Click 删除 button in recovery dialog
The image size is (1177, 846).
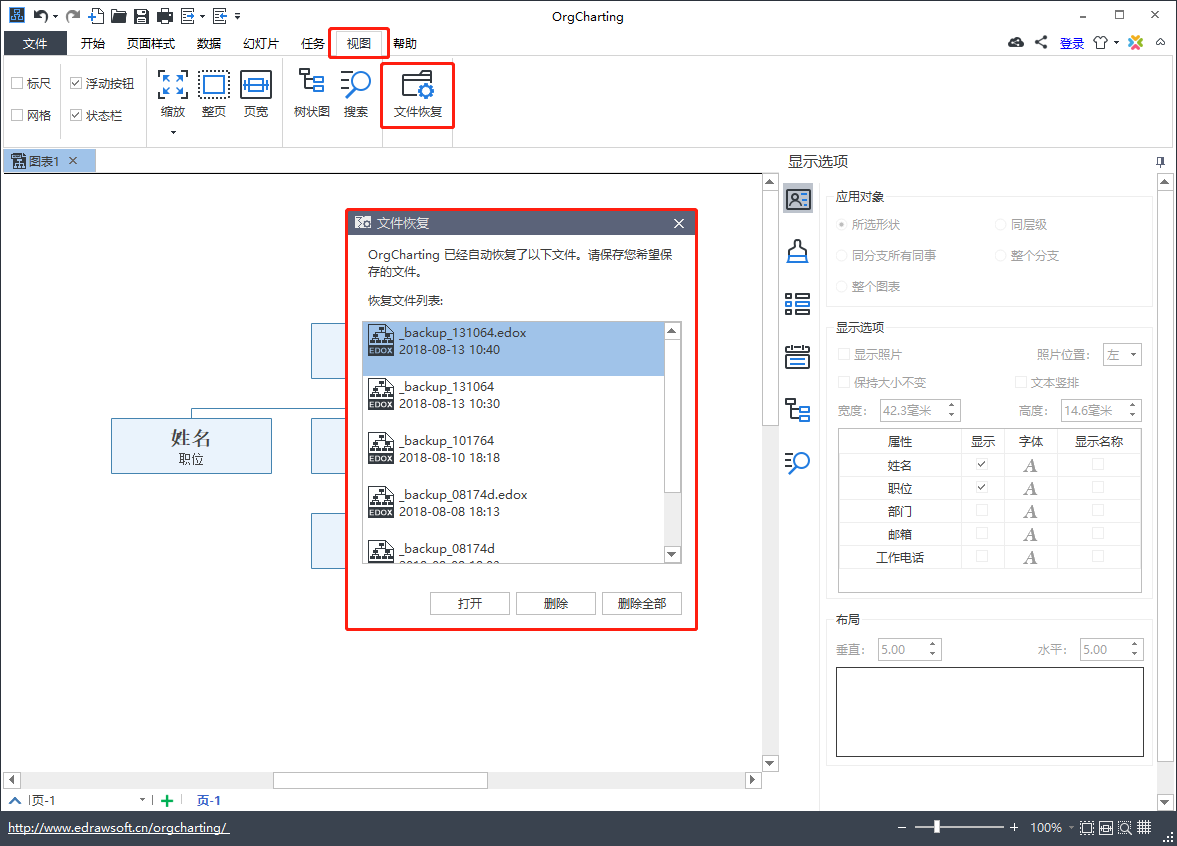pyautogui.click(x=555, y=604)
